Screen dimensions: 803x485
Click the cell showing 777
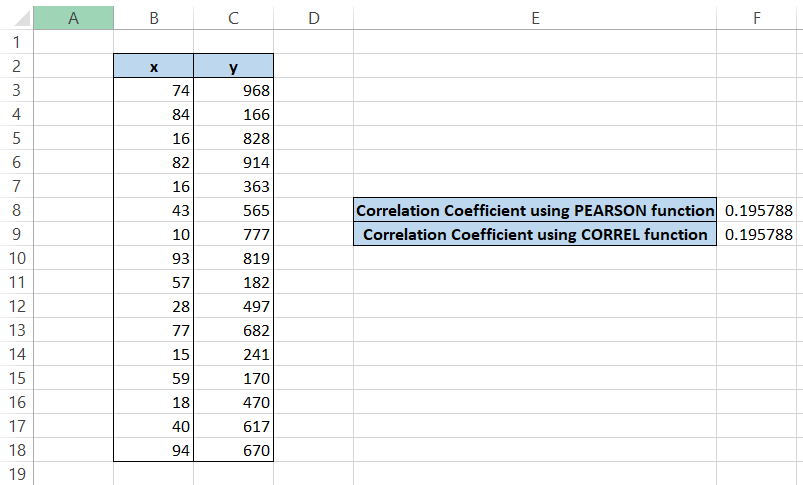[233, 234]
